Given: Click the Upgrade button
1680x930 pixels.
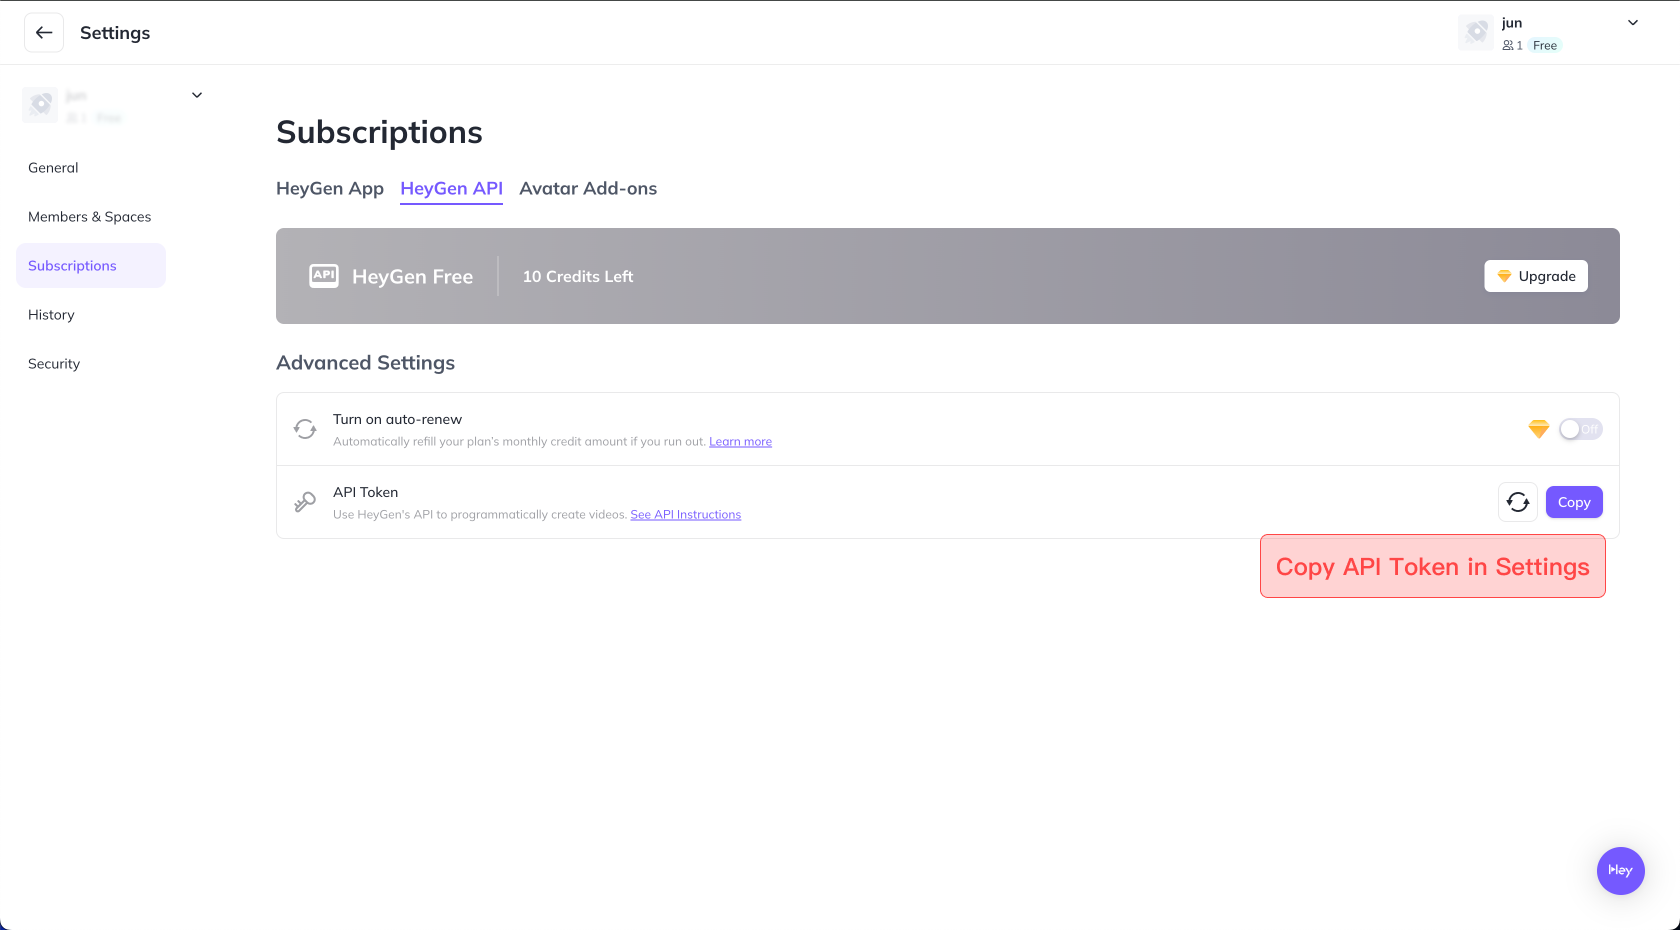Looking at the screenshot, I should [x=1536, y=276].
